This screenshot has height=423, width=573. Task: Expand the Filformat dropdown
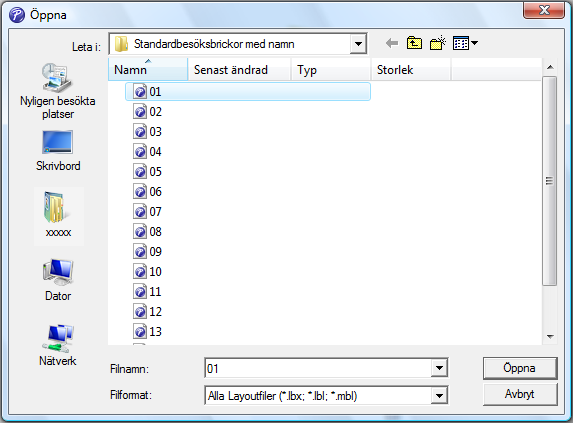click(439, 396)
